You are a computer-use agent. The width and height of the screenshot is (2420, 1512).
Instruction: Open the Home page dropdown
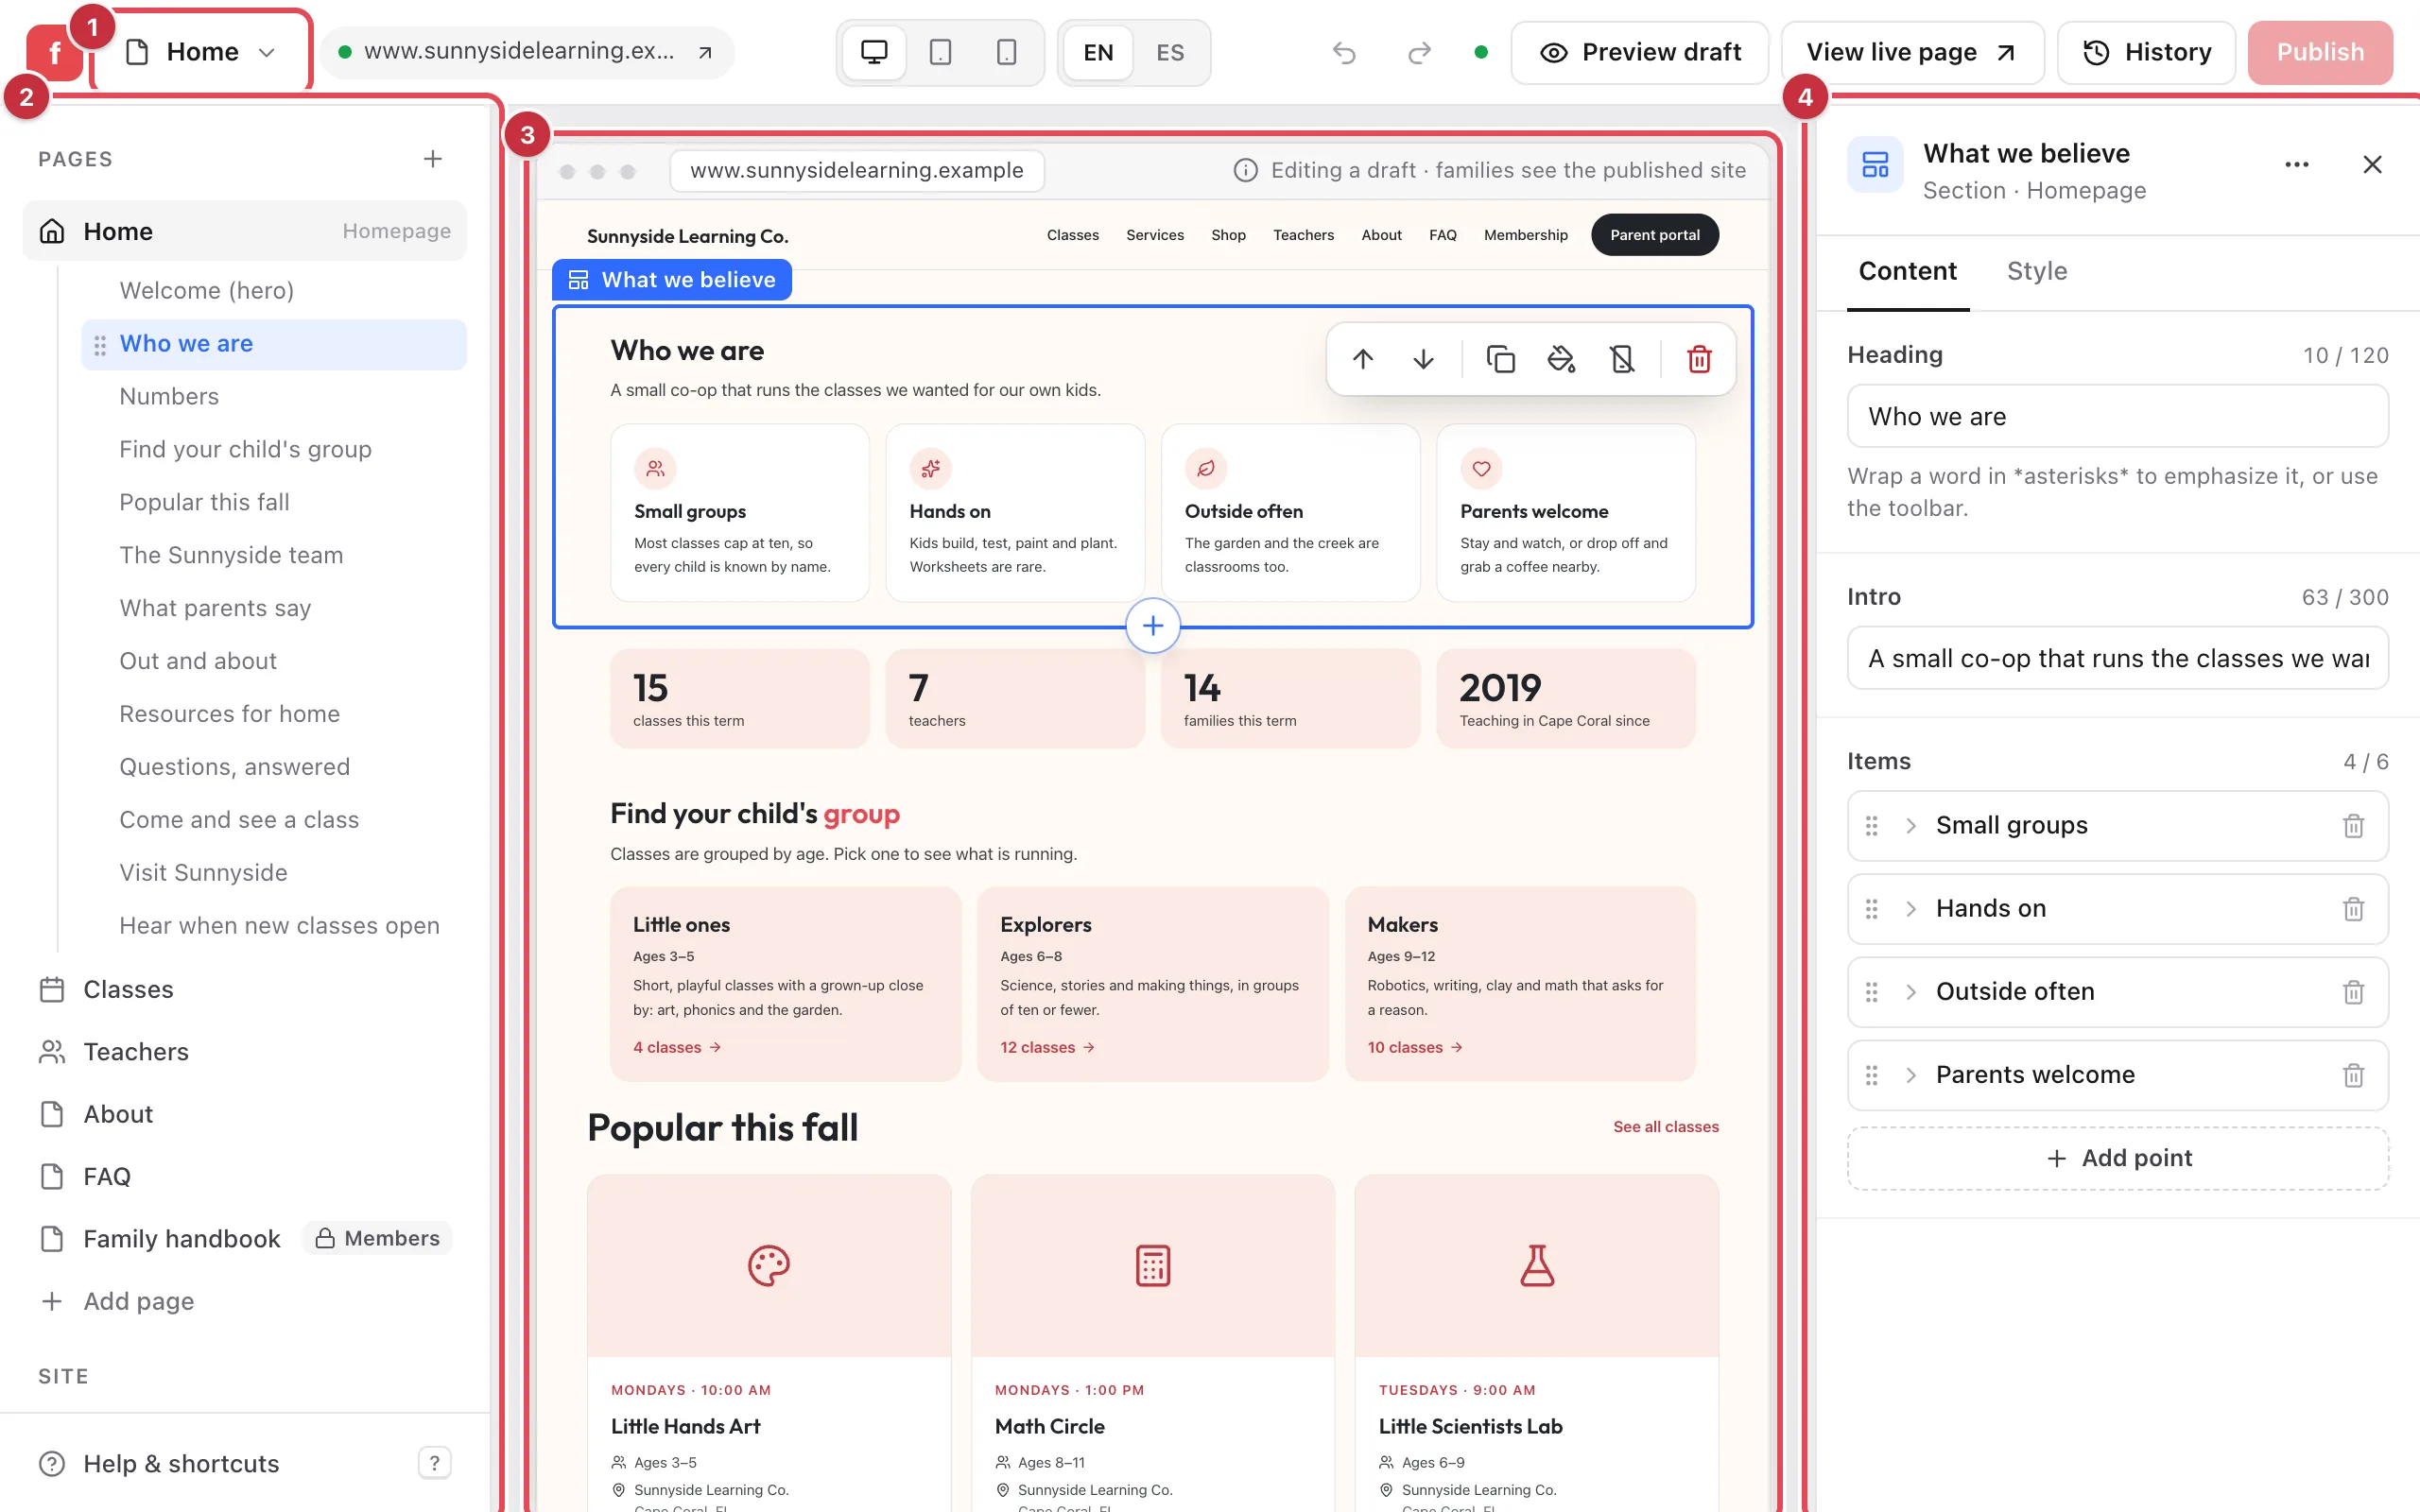click(x=202, y=52)
